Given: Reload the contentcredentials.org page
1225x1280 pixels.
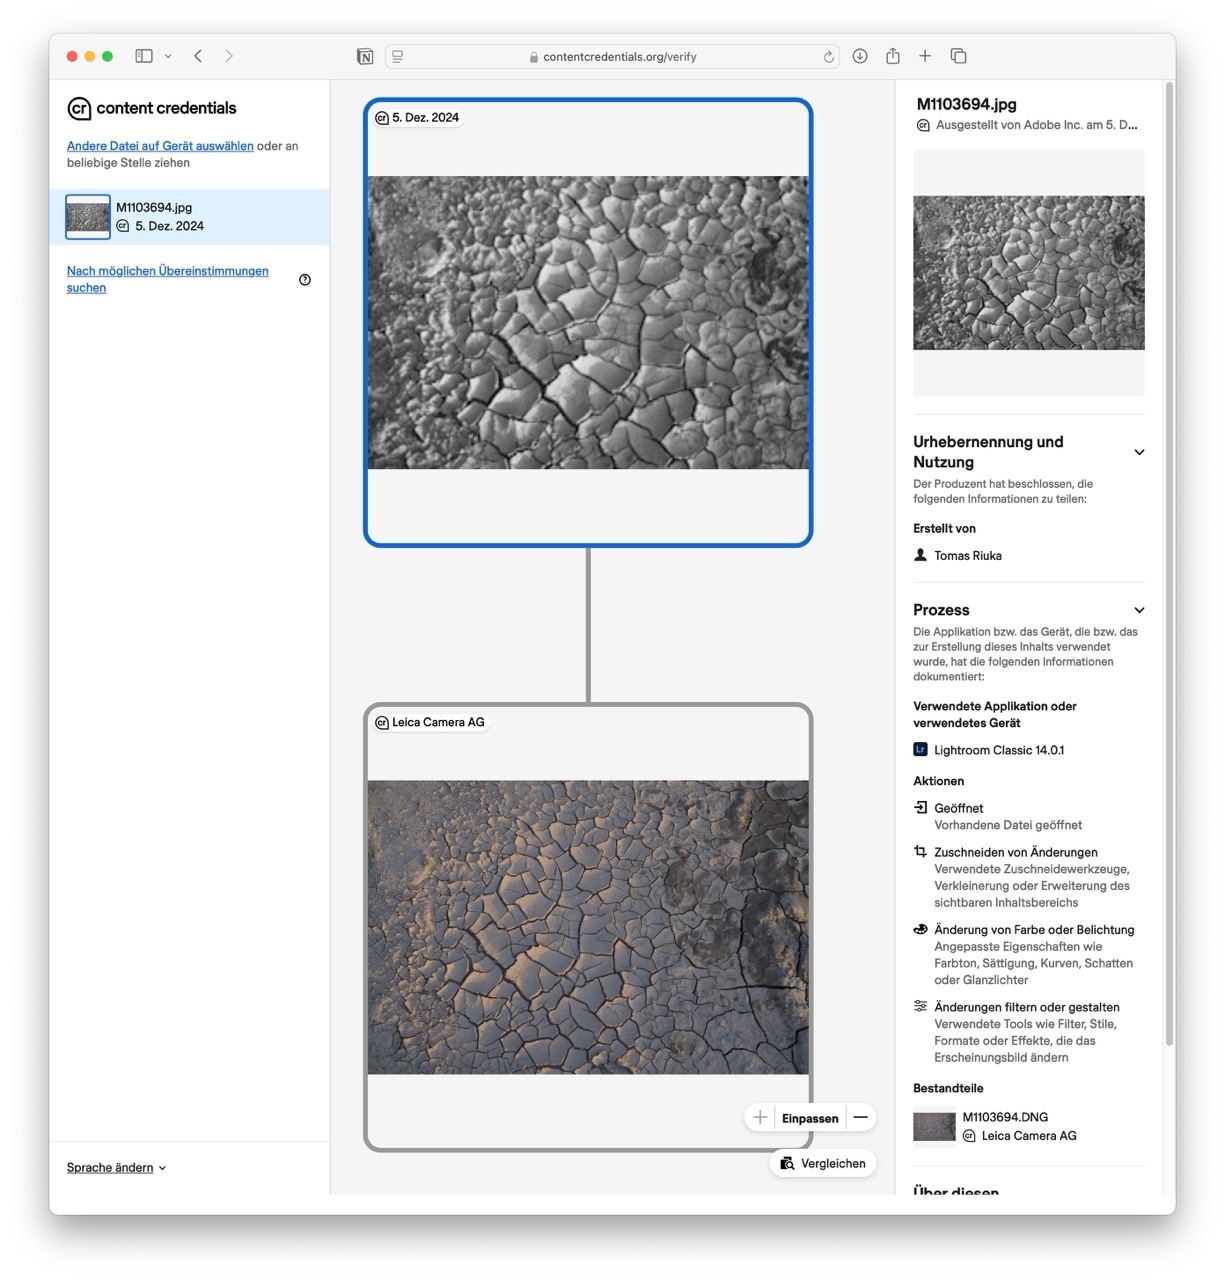Looking at the screenshot, I should [828, 57].
